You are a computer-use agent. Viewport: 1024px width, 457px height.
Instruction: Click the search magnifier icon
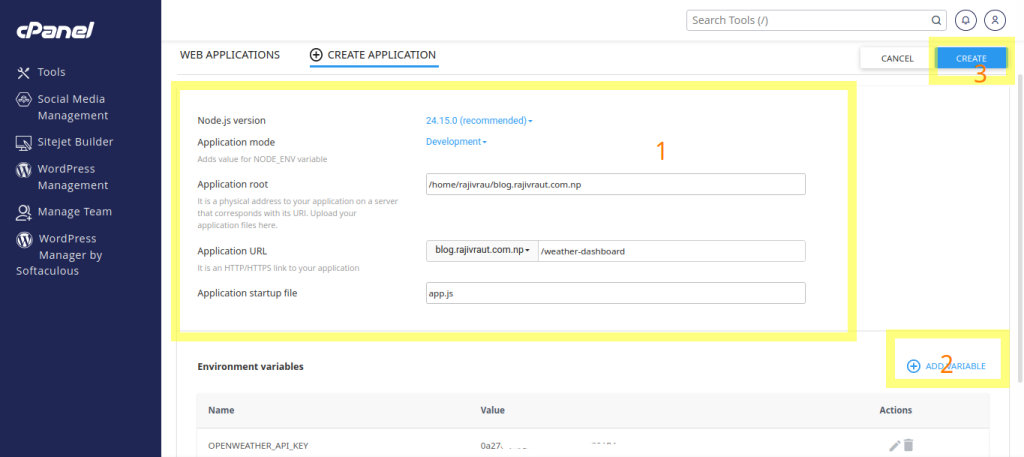click(935, 20)
